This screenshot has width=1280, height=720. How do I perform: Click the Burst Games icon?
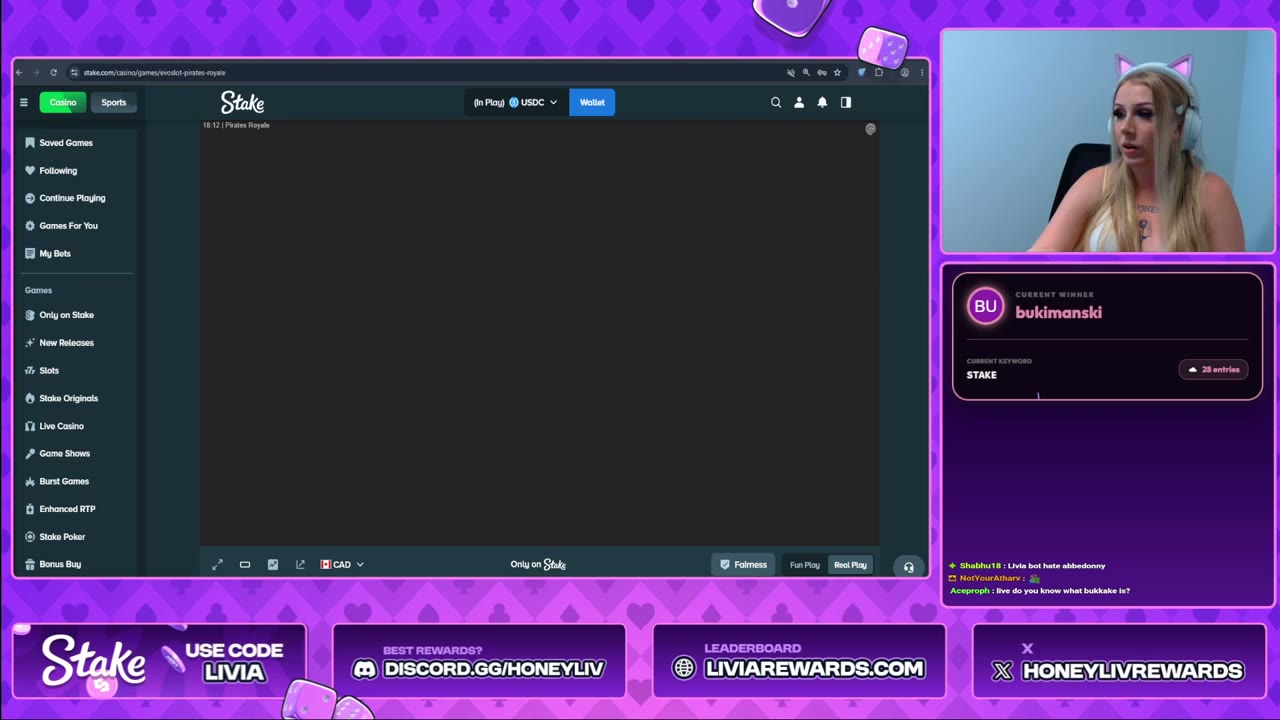[x=30, y=481]
